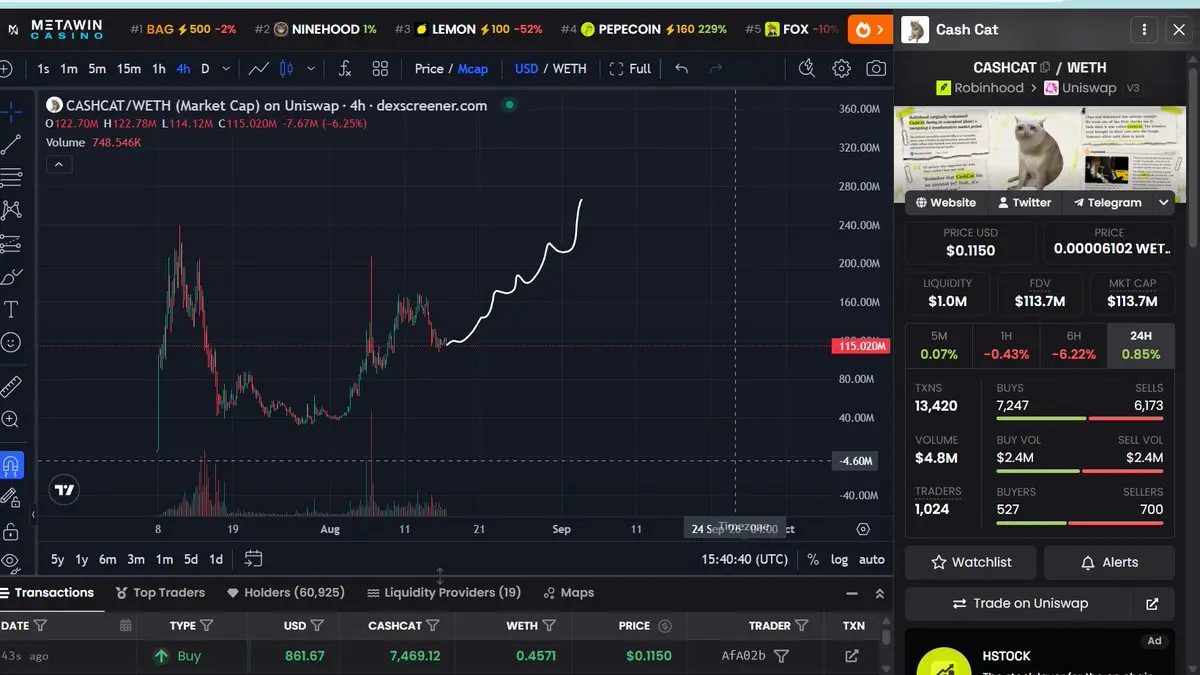The image size is (1200, 675).
Task: Open the first transaction external link
Action: click(x=852, y=656)
